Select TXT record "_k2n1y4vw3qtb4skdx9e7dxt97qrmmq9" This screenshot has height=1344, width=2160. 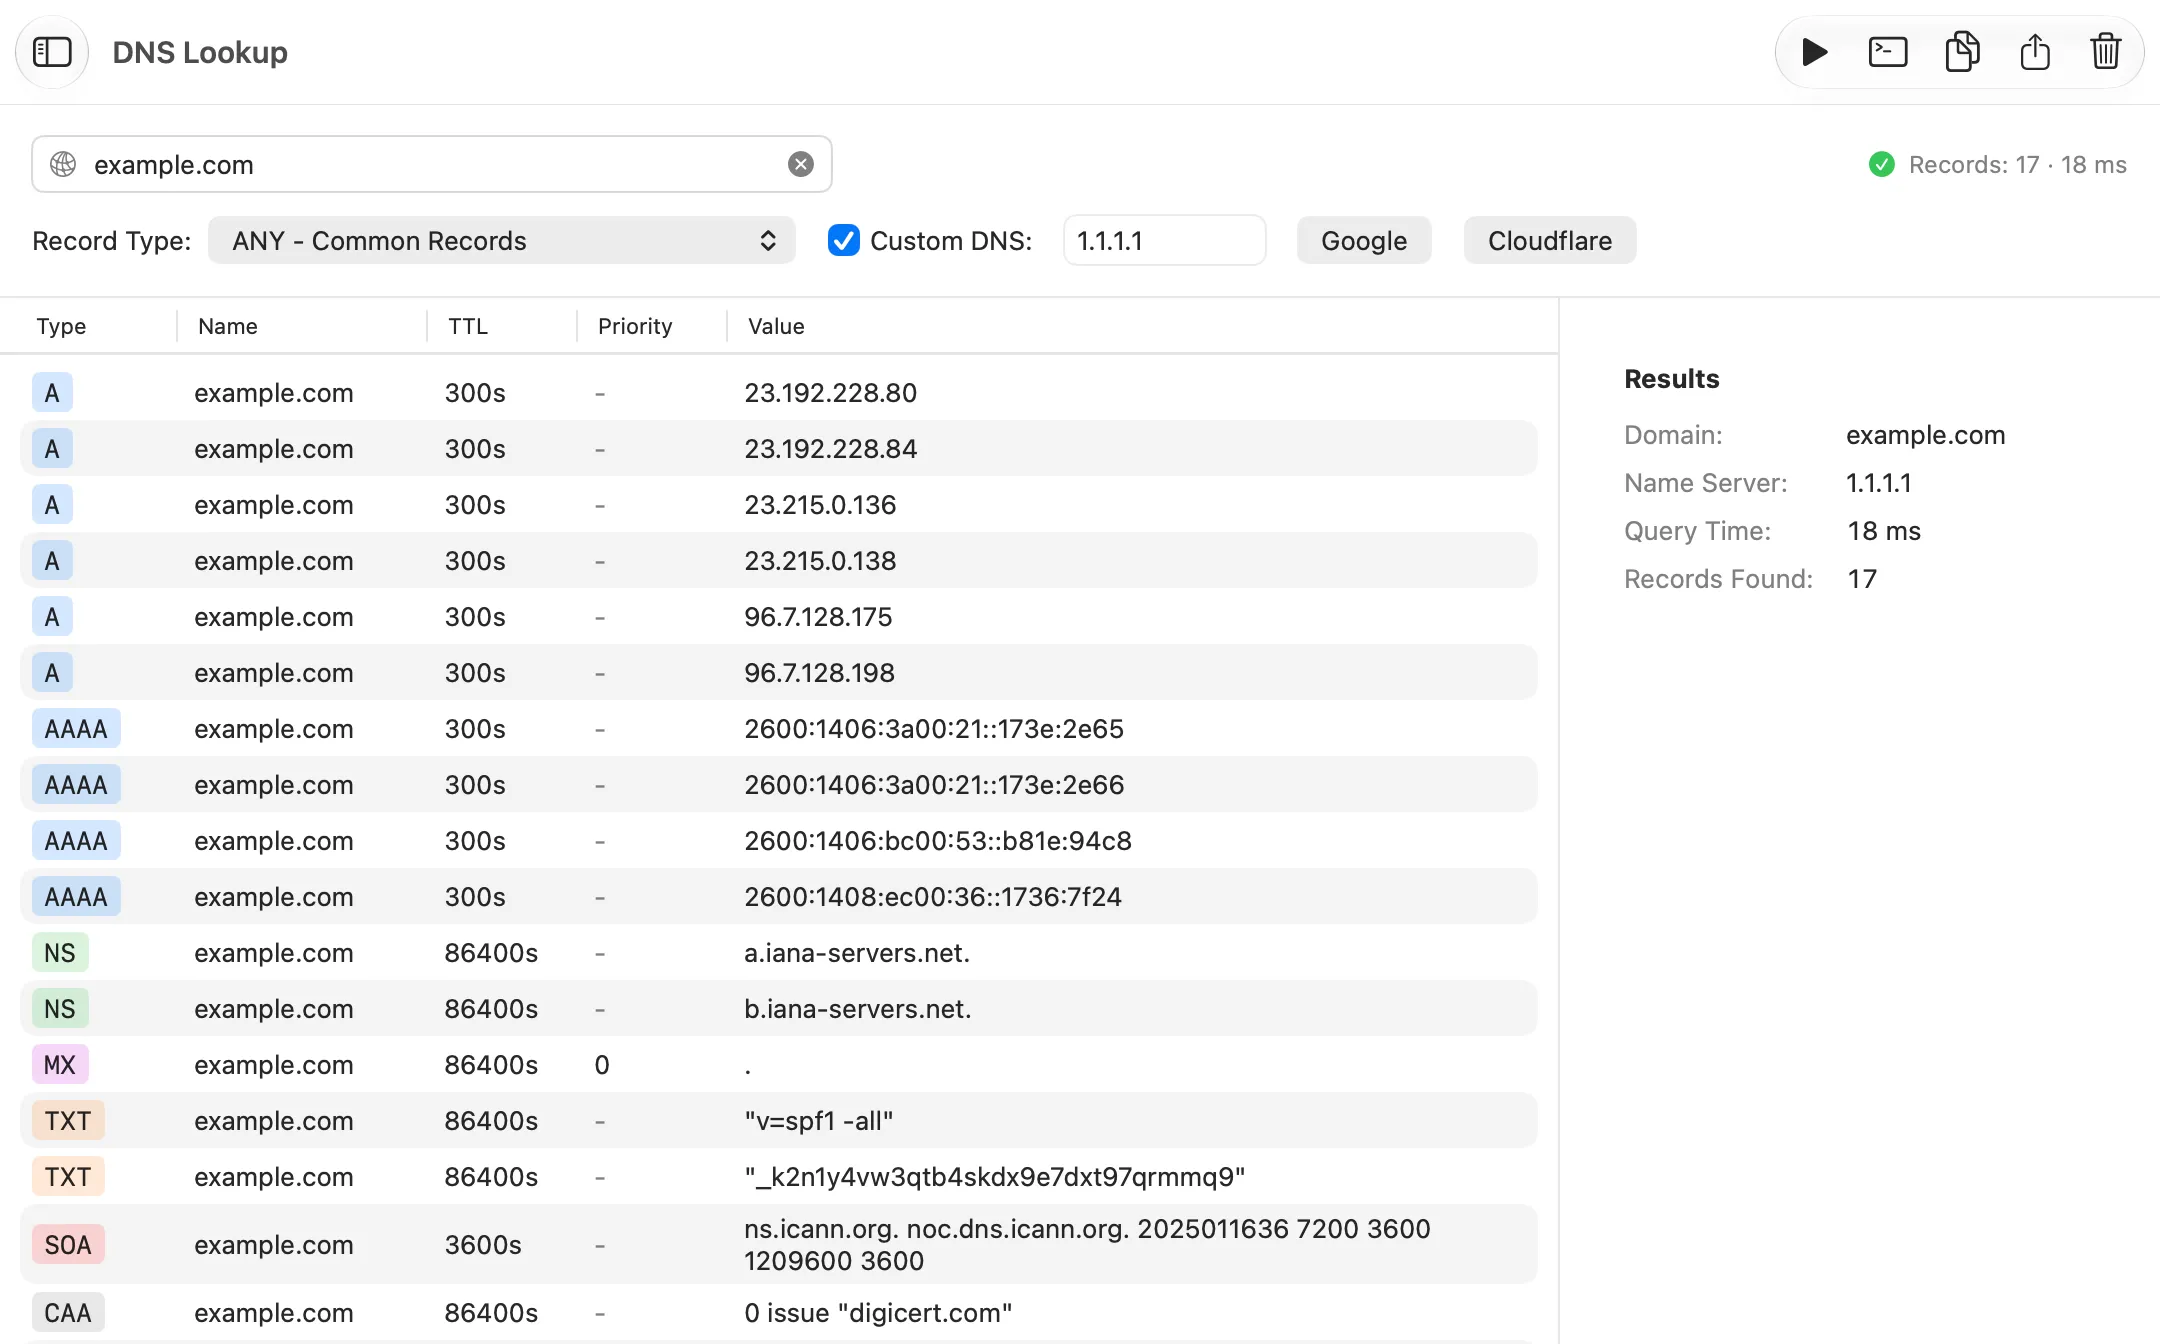[x=779, y=1177]
